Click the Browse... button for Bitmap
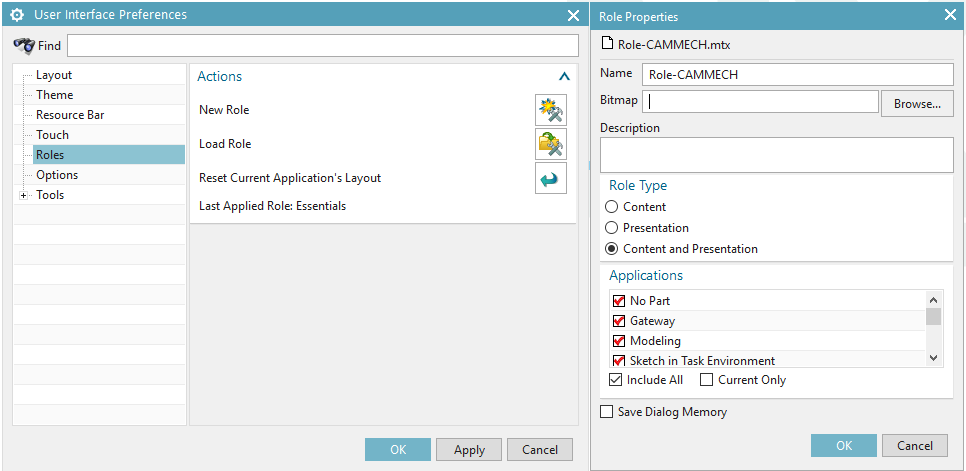Viewport: 966px width, 471px height. pyautogui.click(x=917, y=103)
